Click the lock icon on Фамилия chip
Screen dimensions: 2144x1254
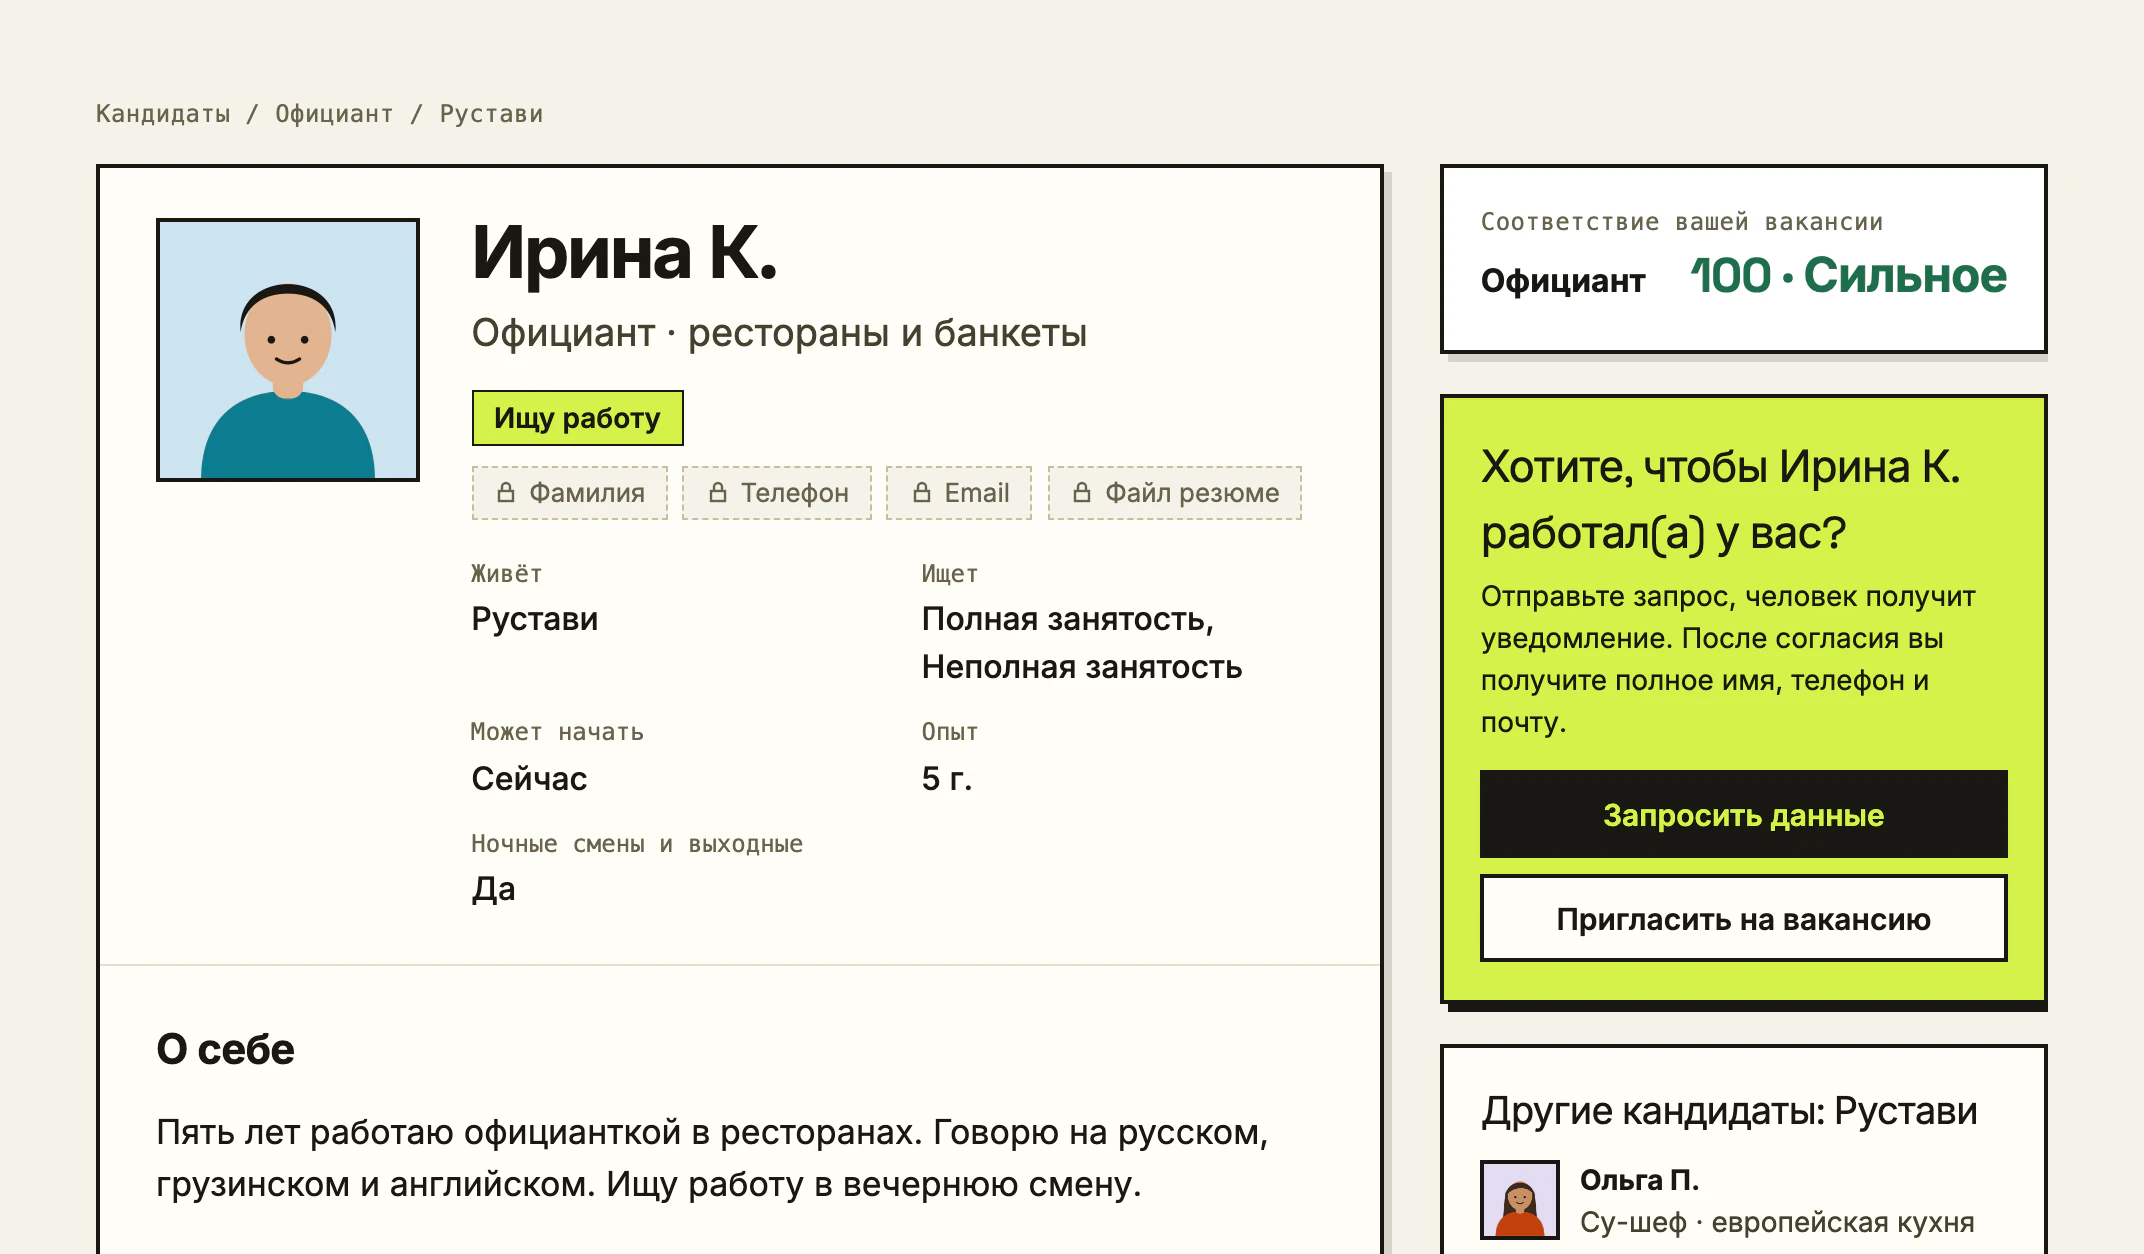point(506,493)
